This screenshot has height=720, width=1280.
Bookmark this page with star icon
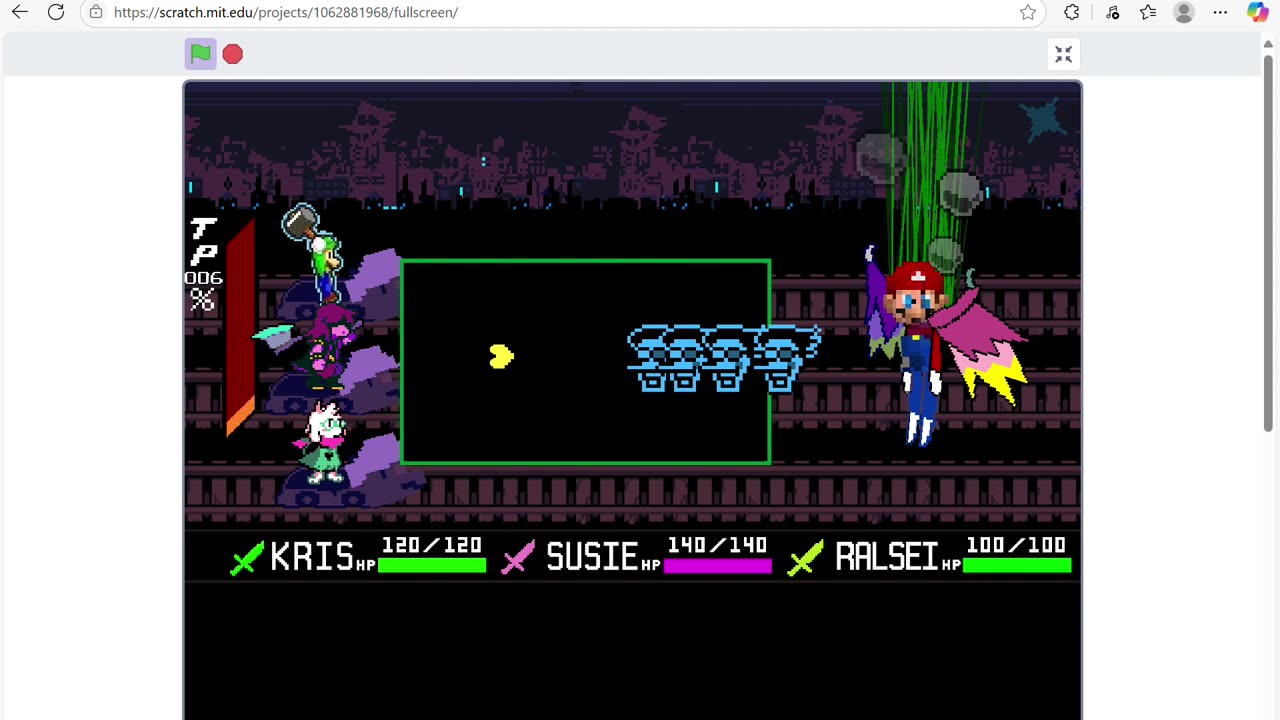click(x=1028, y=12)
